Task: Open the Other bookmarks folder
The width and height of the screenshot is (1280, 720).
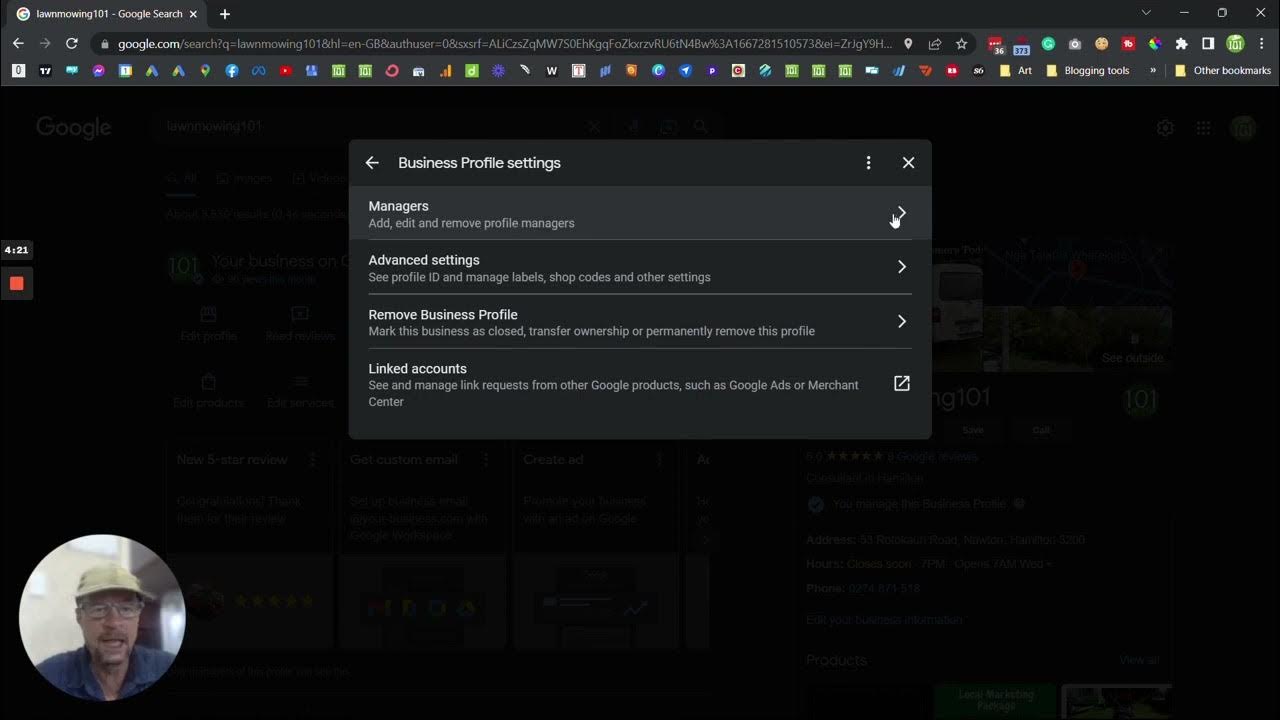Action: [1222, 71]
